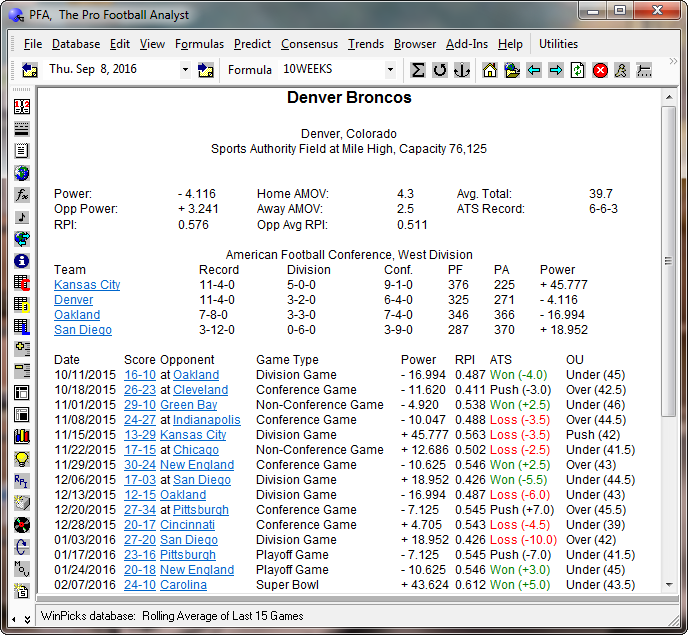Open the Utilities menu
Image resolution: width=688 pixels, height=635 pixels.
pos(558,44)
